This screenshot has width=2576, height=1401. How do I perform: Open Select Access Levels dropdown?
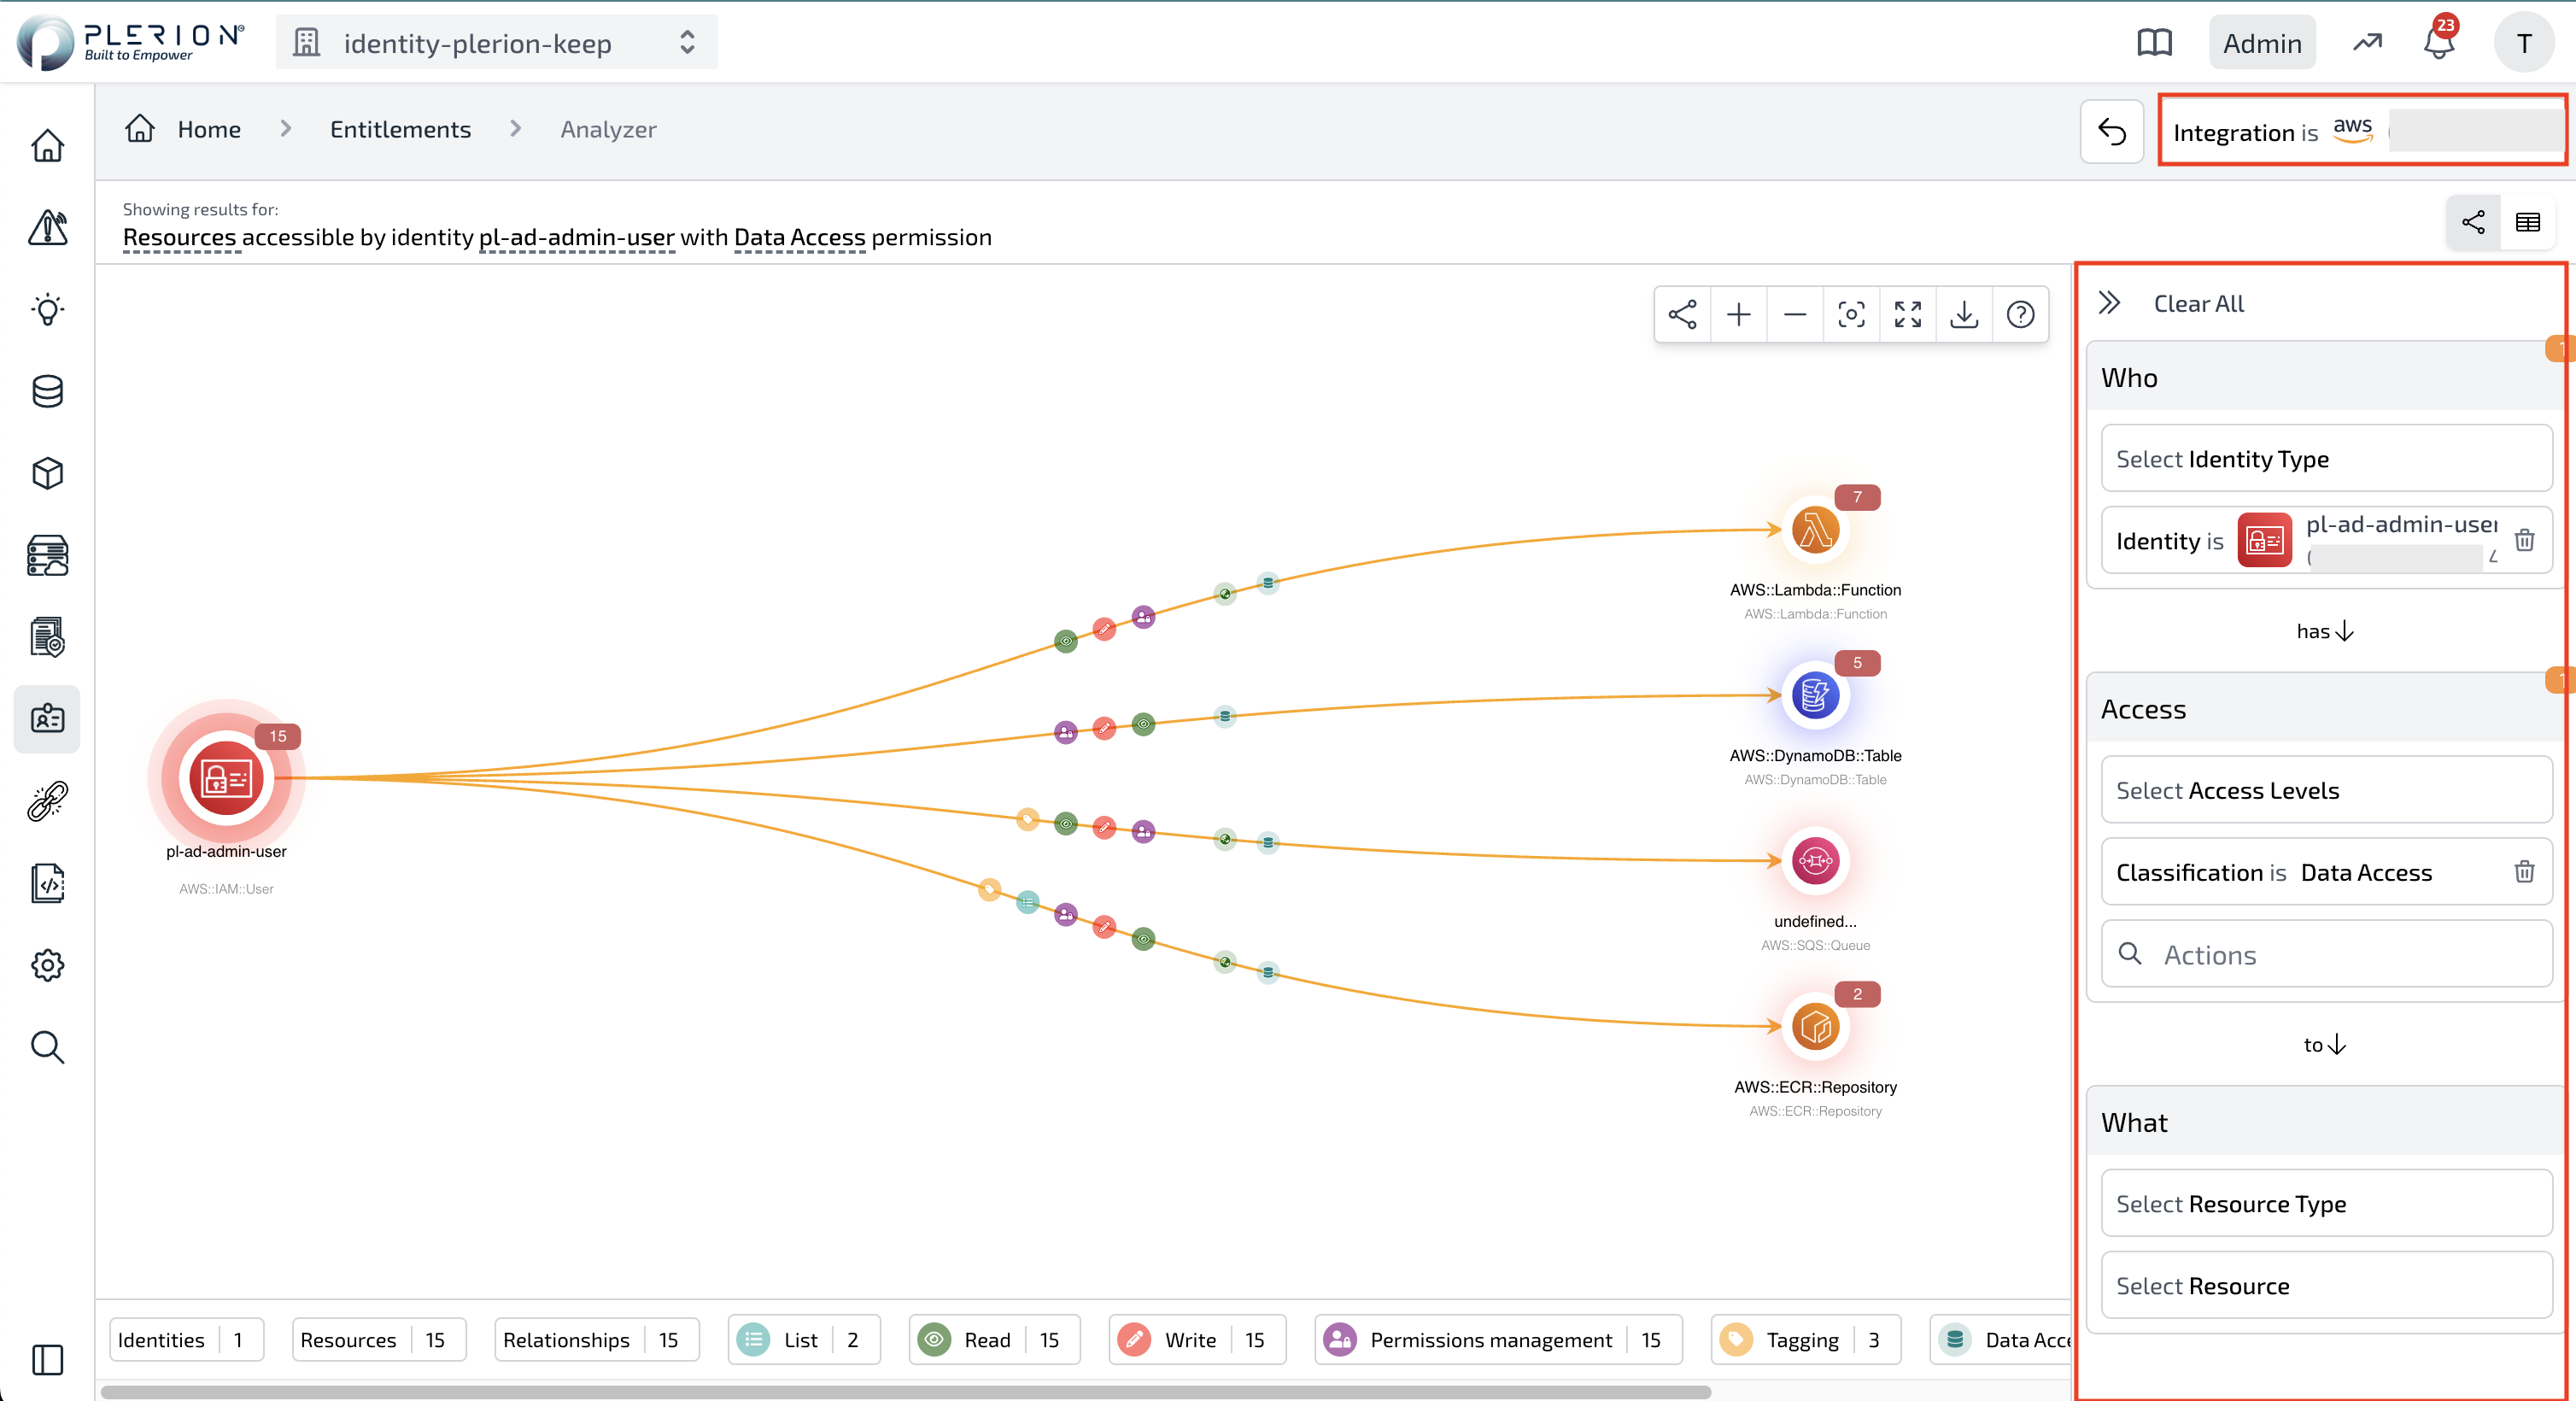pyautogui.click(x=2327, y=790)
